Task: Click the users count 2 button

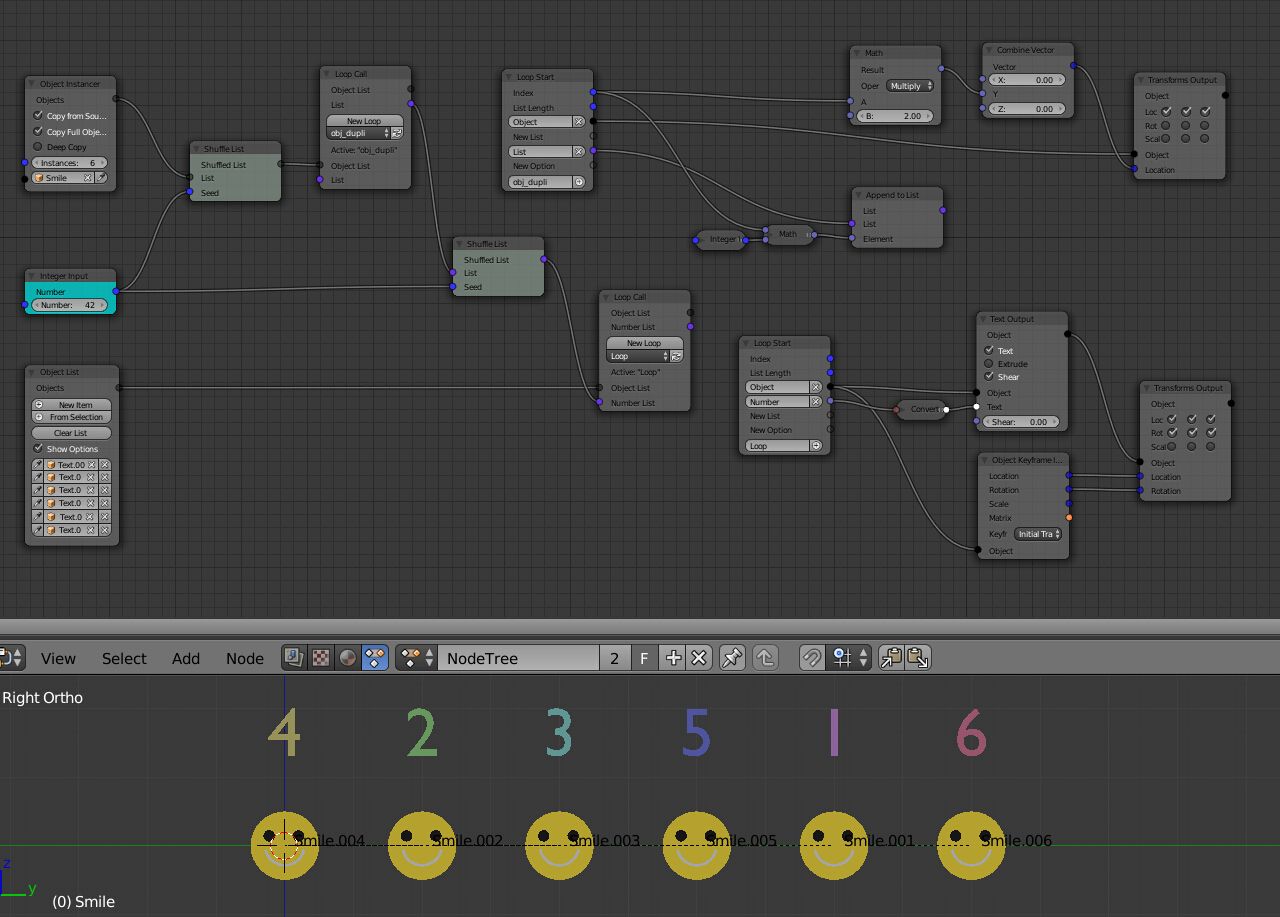Action: (614, 658)
